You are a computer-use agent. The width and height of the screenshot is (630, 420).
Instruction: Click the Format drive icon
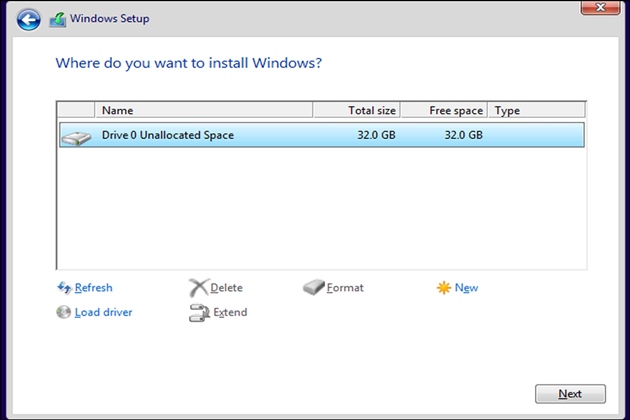[x=313, y=288]
